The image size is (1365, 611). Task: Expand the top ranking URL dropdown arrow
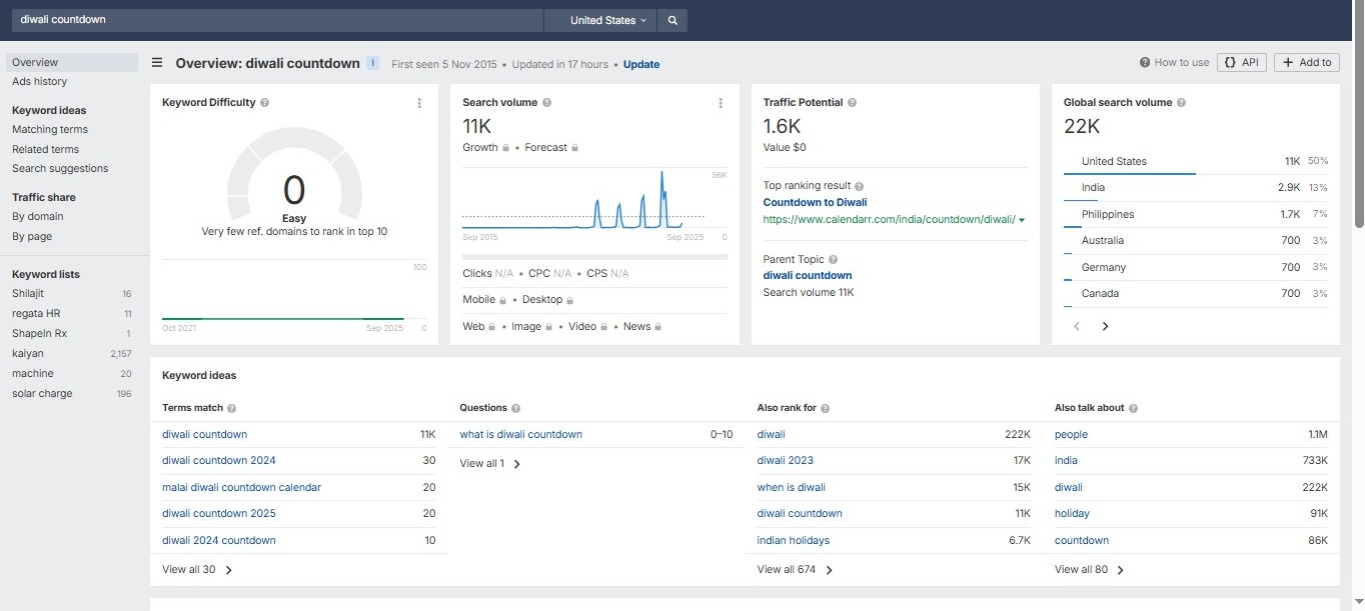point(1021,220)
